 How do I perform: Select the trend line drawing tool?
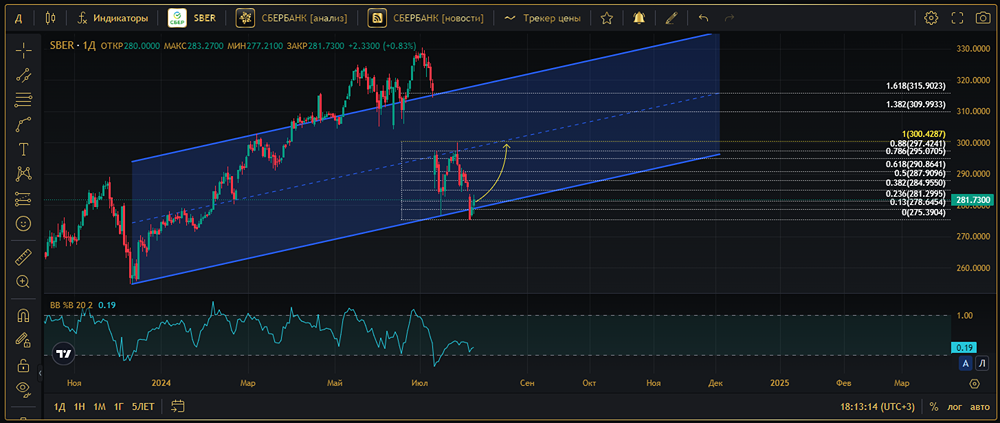click(22, 75)
